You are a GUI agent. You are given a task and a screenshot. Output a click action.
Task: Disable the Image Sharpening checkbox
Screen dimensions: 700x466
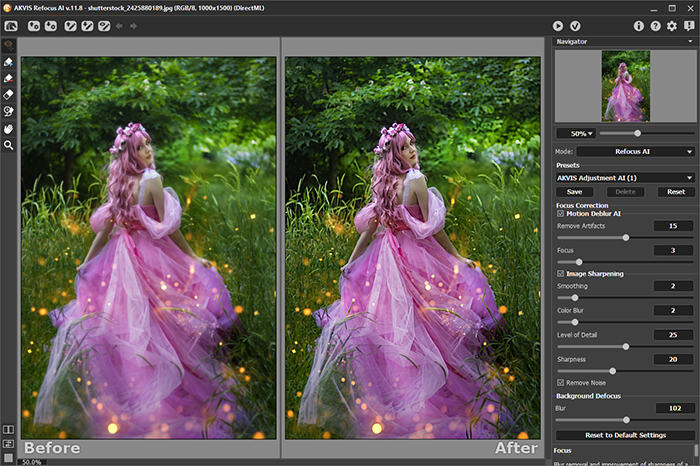coord(560,273)
